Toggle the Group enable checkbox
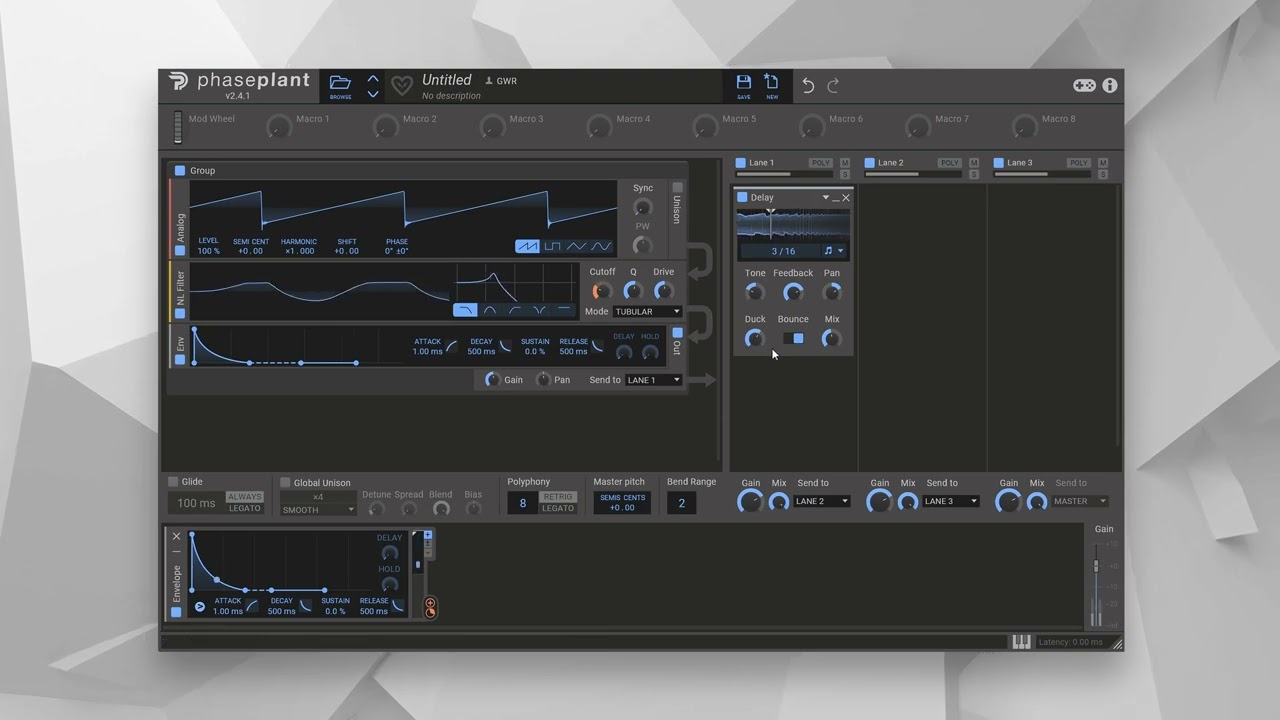1280x720 pixels. coord(180,170)
